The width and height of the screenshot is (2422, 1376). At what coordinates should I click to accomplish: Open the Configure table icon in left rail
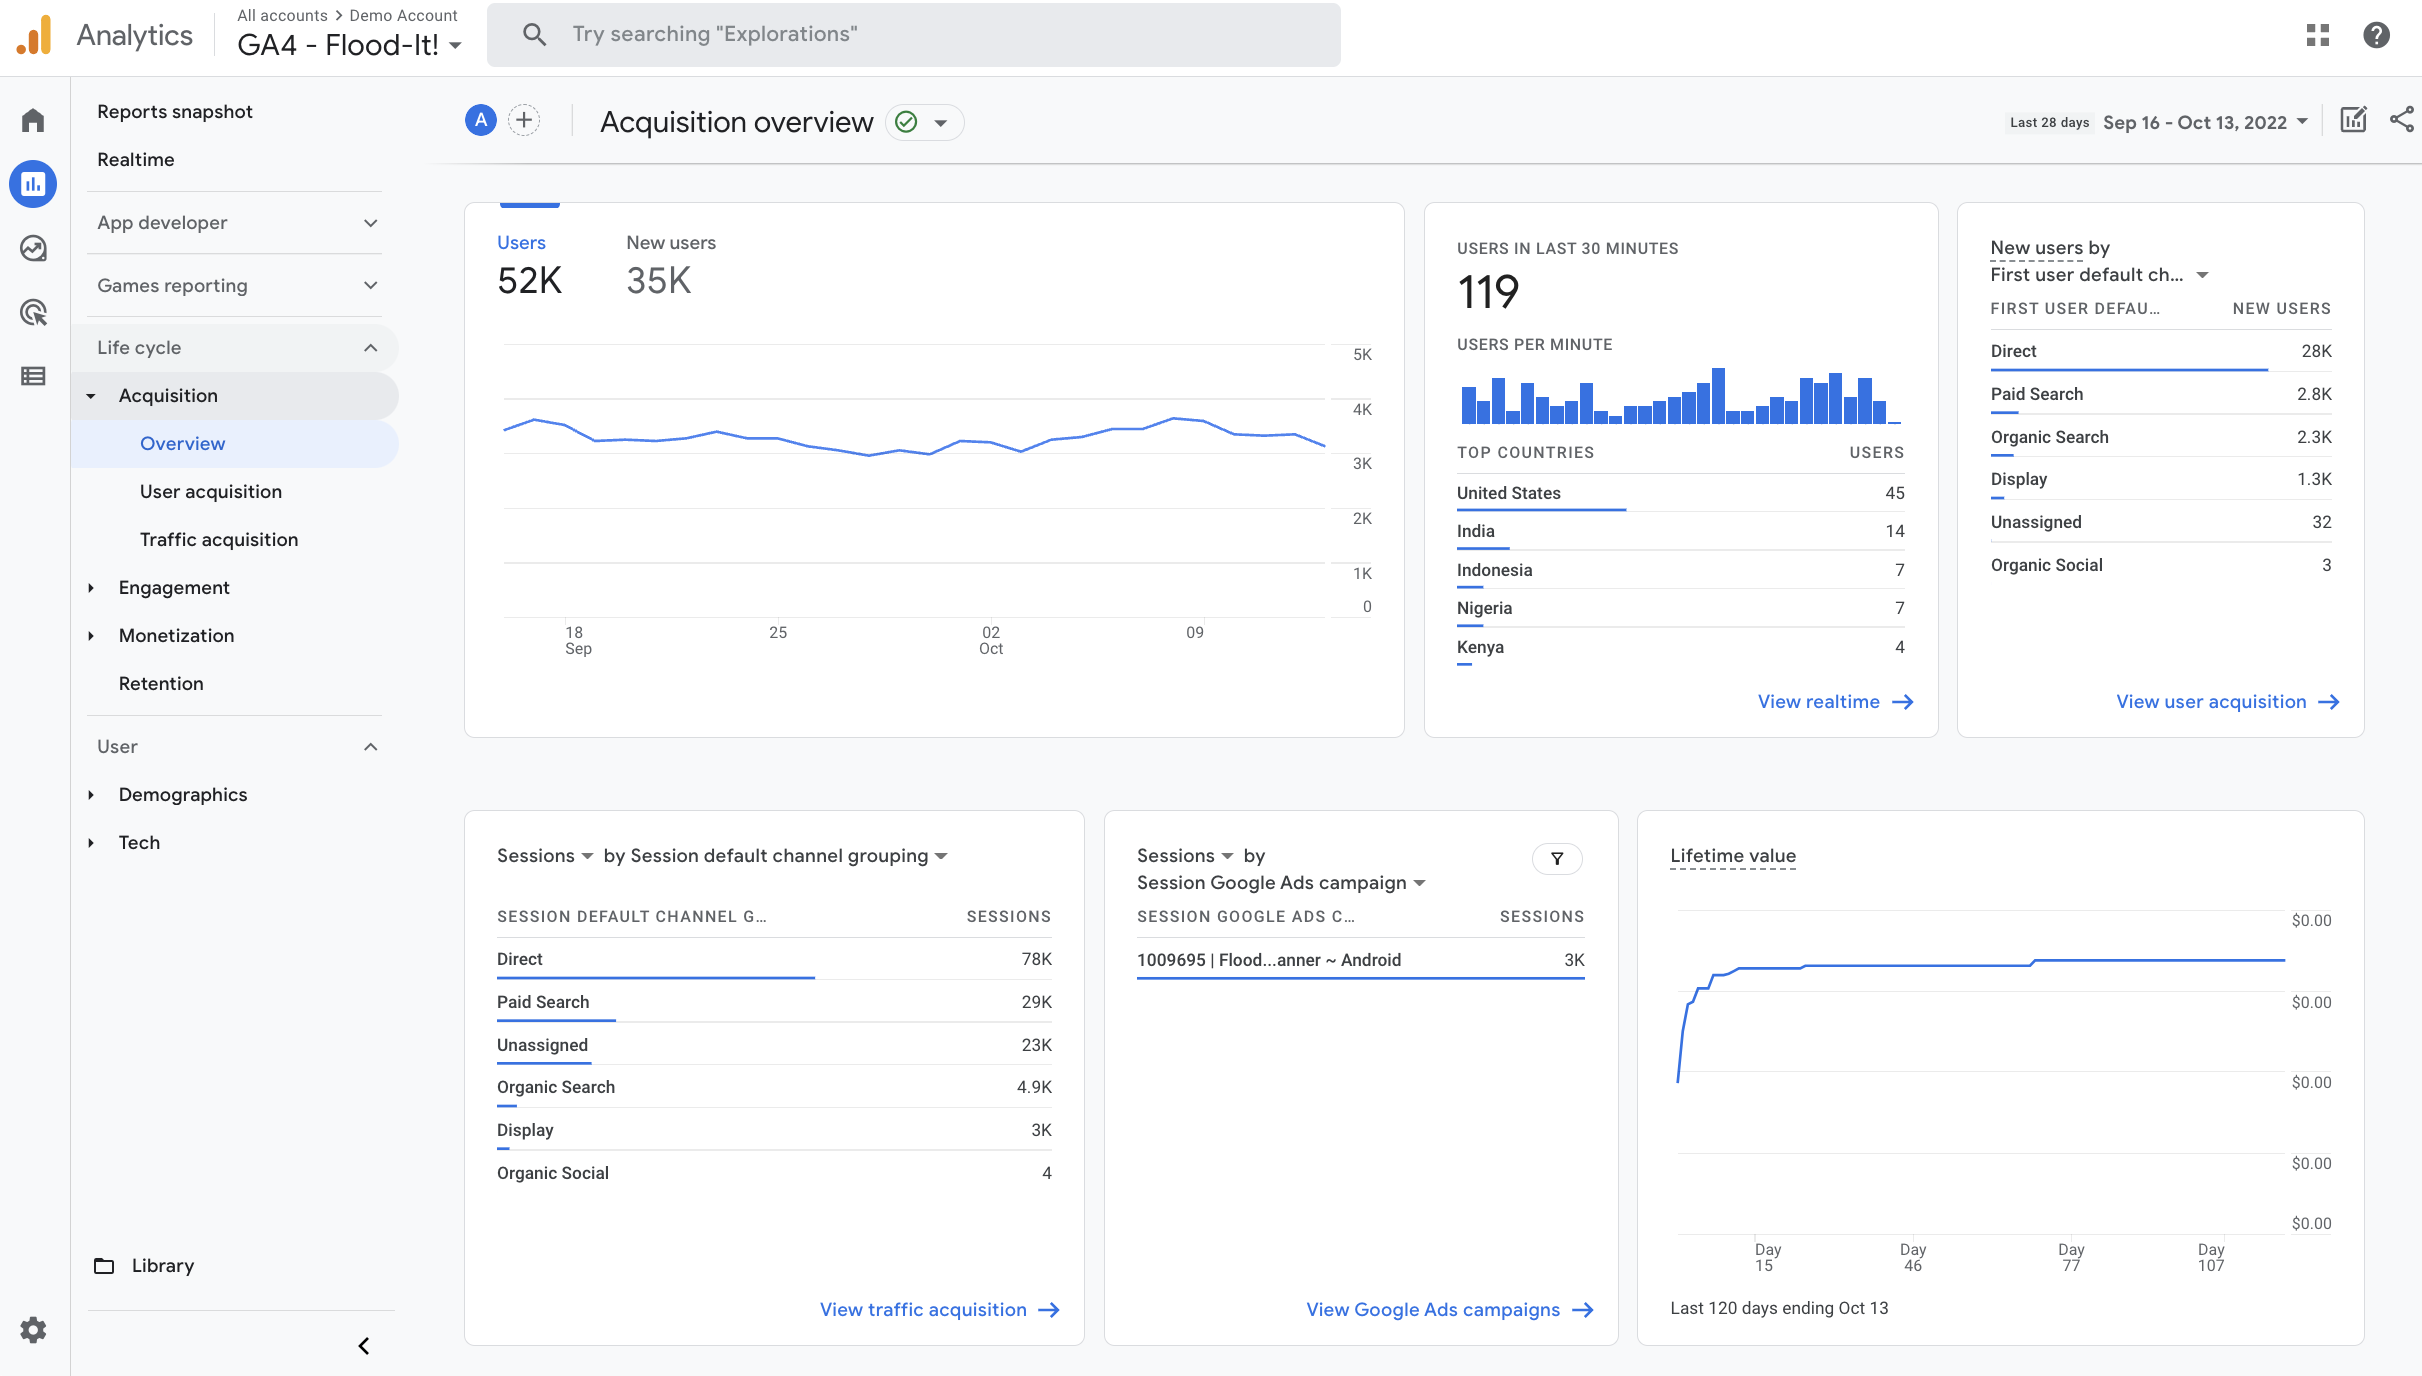tap(33, 376)
